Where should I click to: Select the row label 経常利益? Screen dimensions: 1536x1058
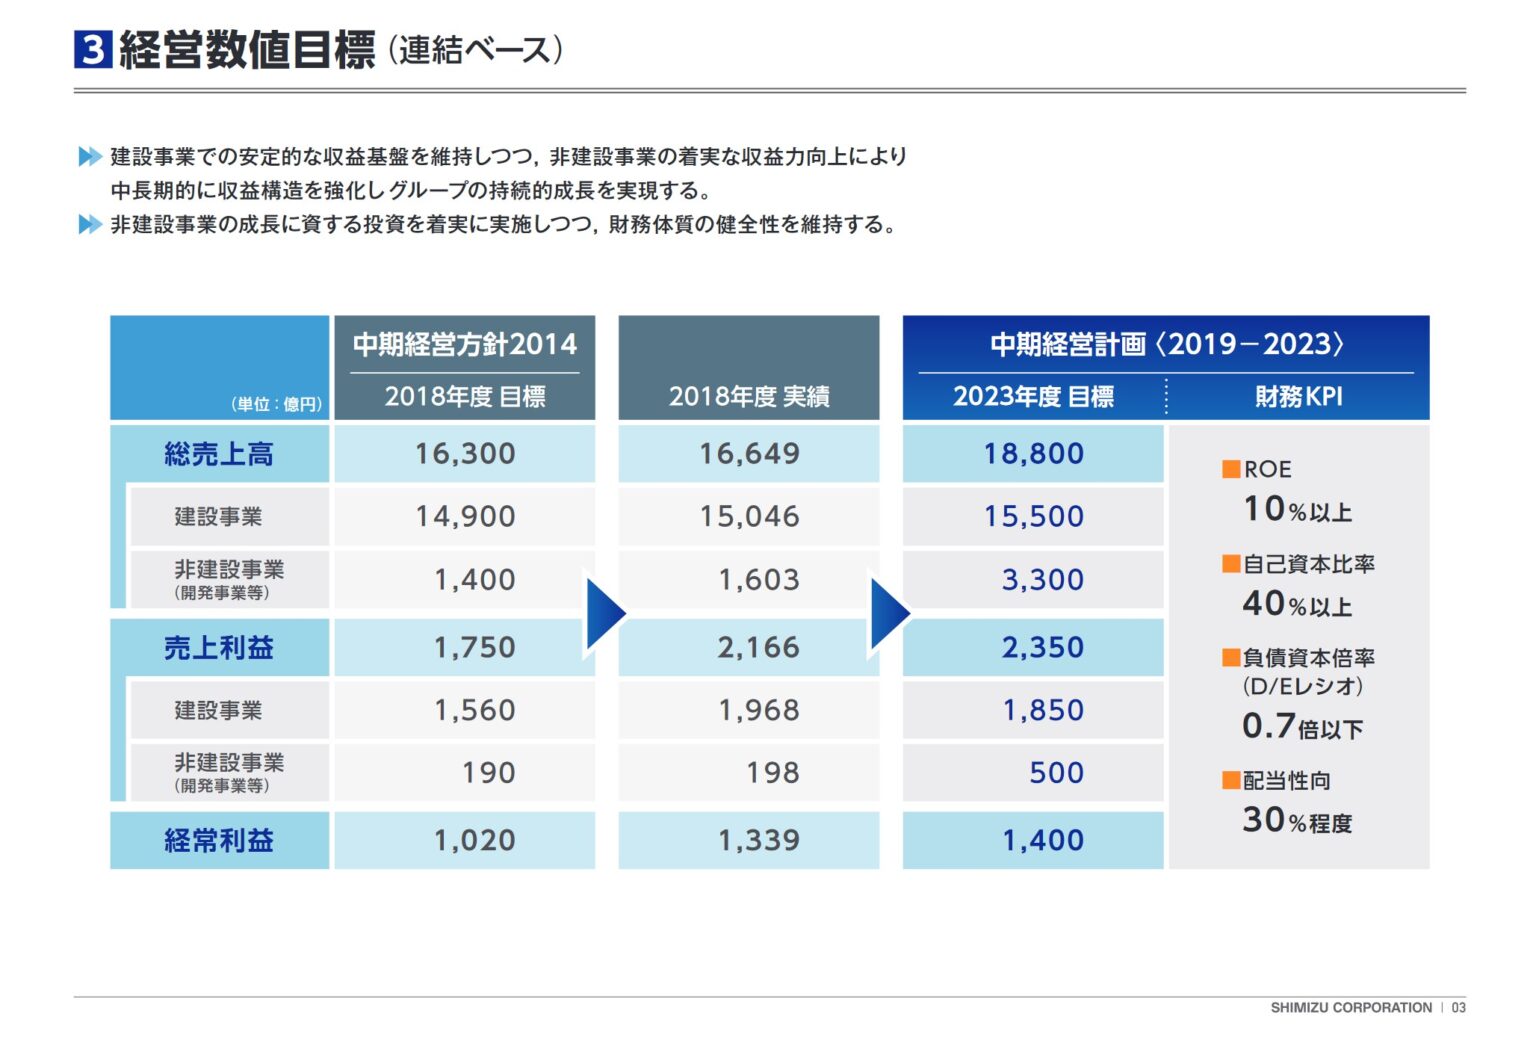219,841
